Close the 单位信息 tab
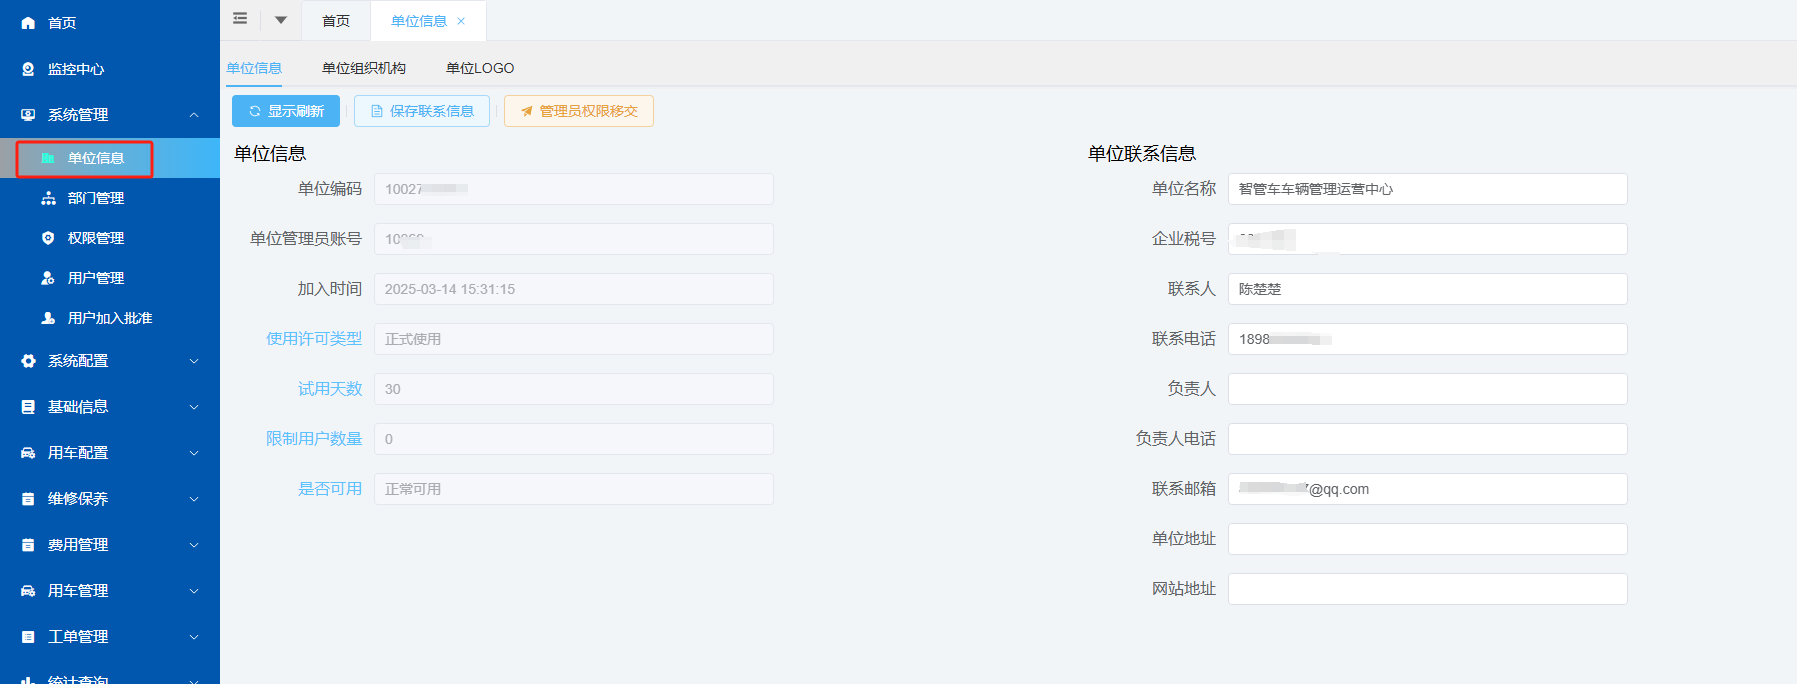Image resolution: width=1797 pixels, height=684 pixels. click(x=461, y=21)
